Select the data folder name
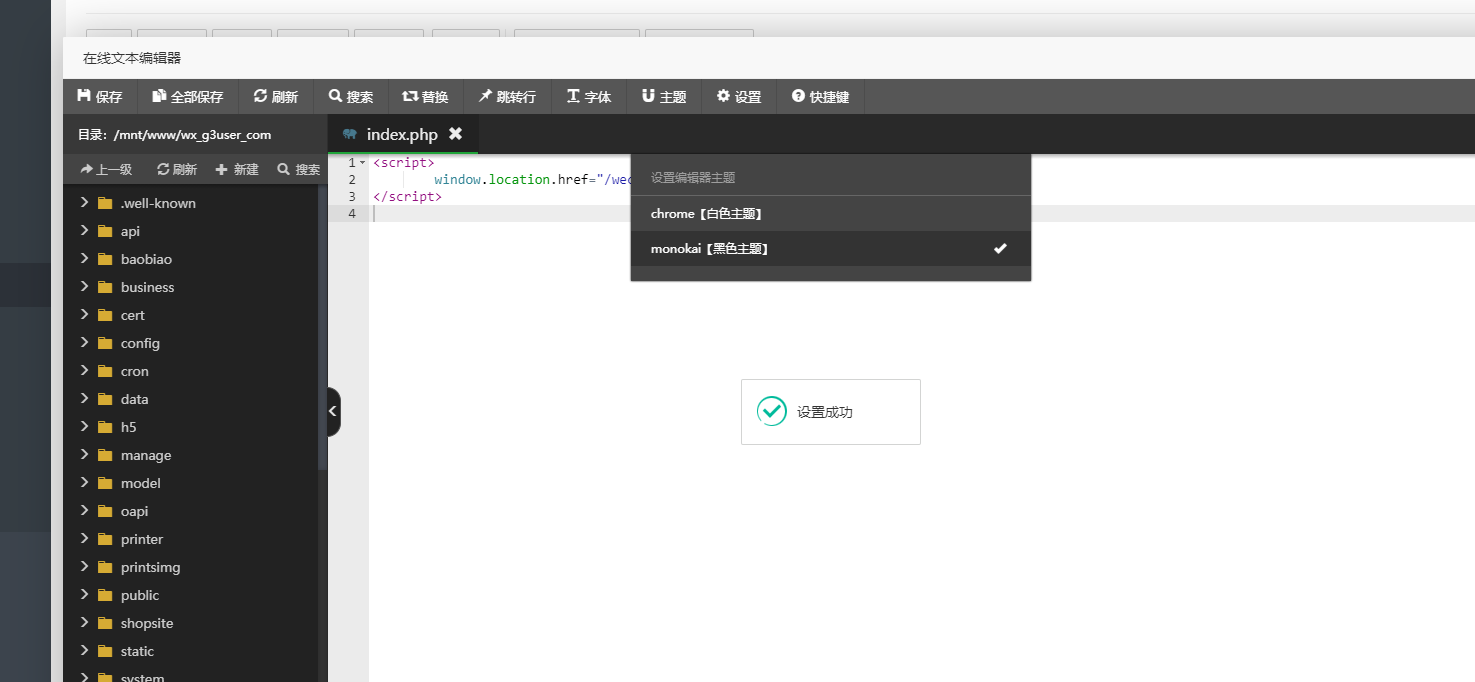This screenshot has height=682, width=1475. 134,399
